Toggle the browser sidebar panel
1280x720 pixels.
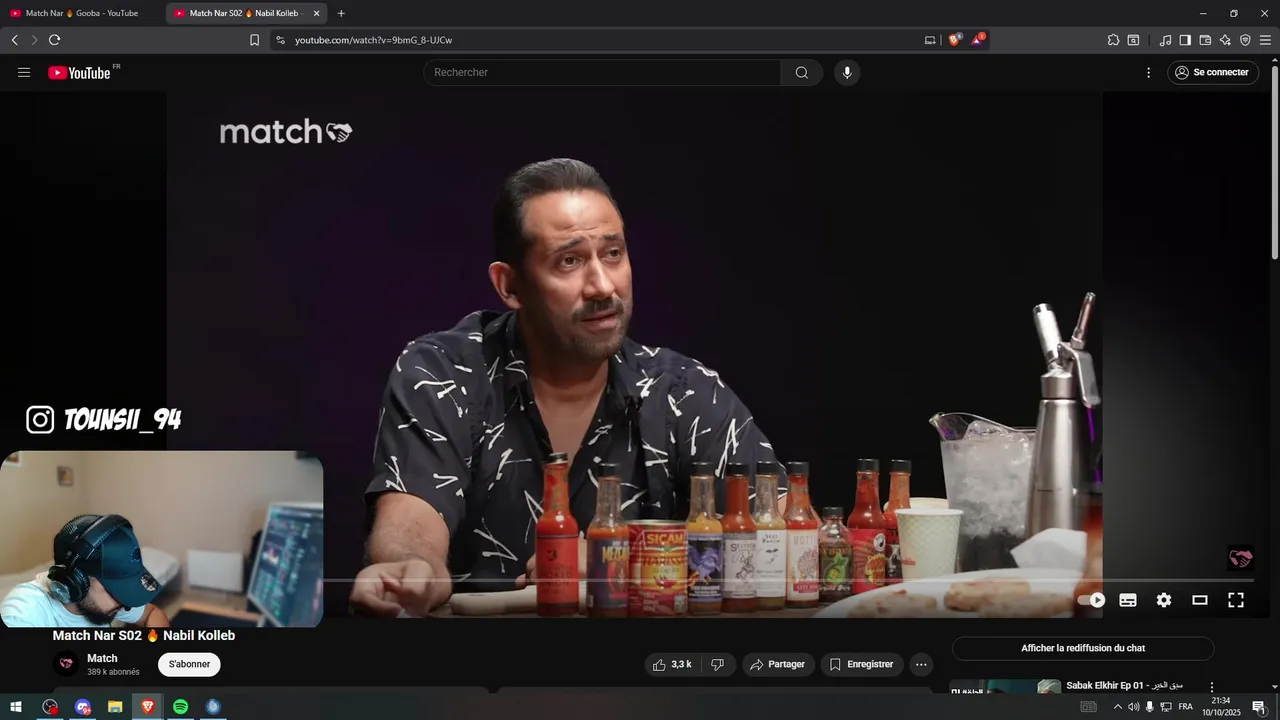(1185, 40)
